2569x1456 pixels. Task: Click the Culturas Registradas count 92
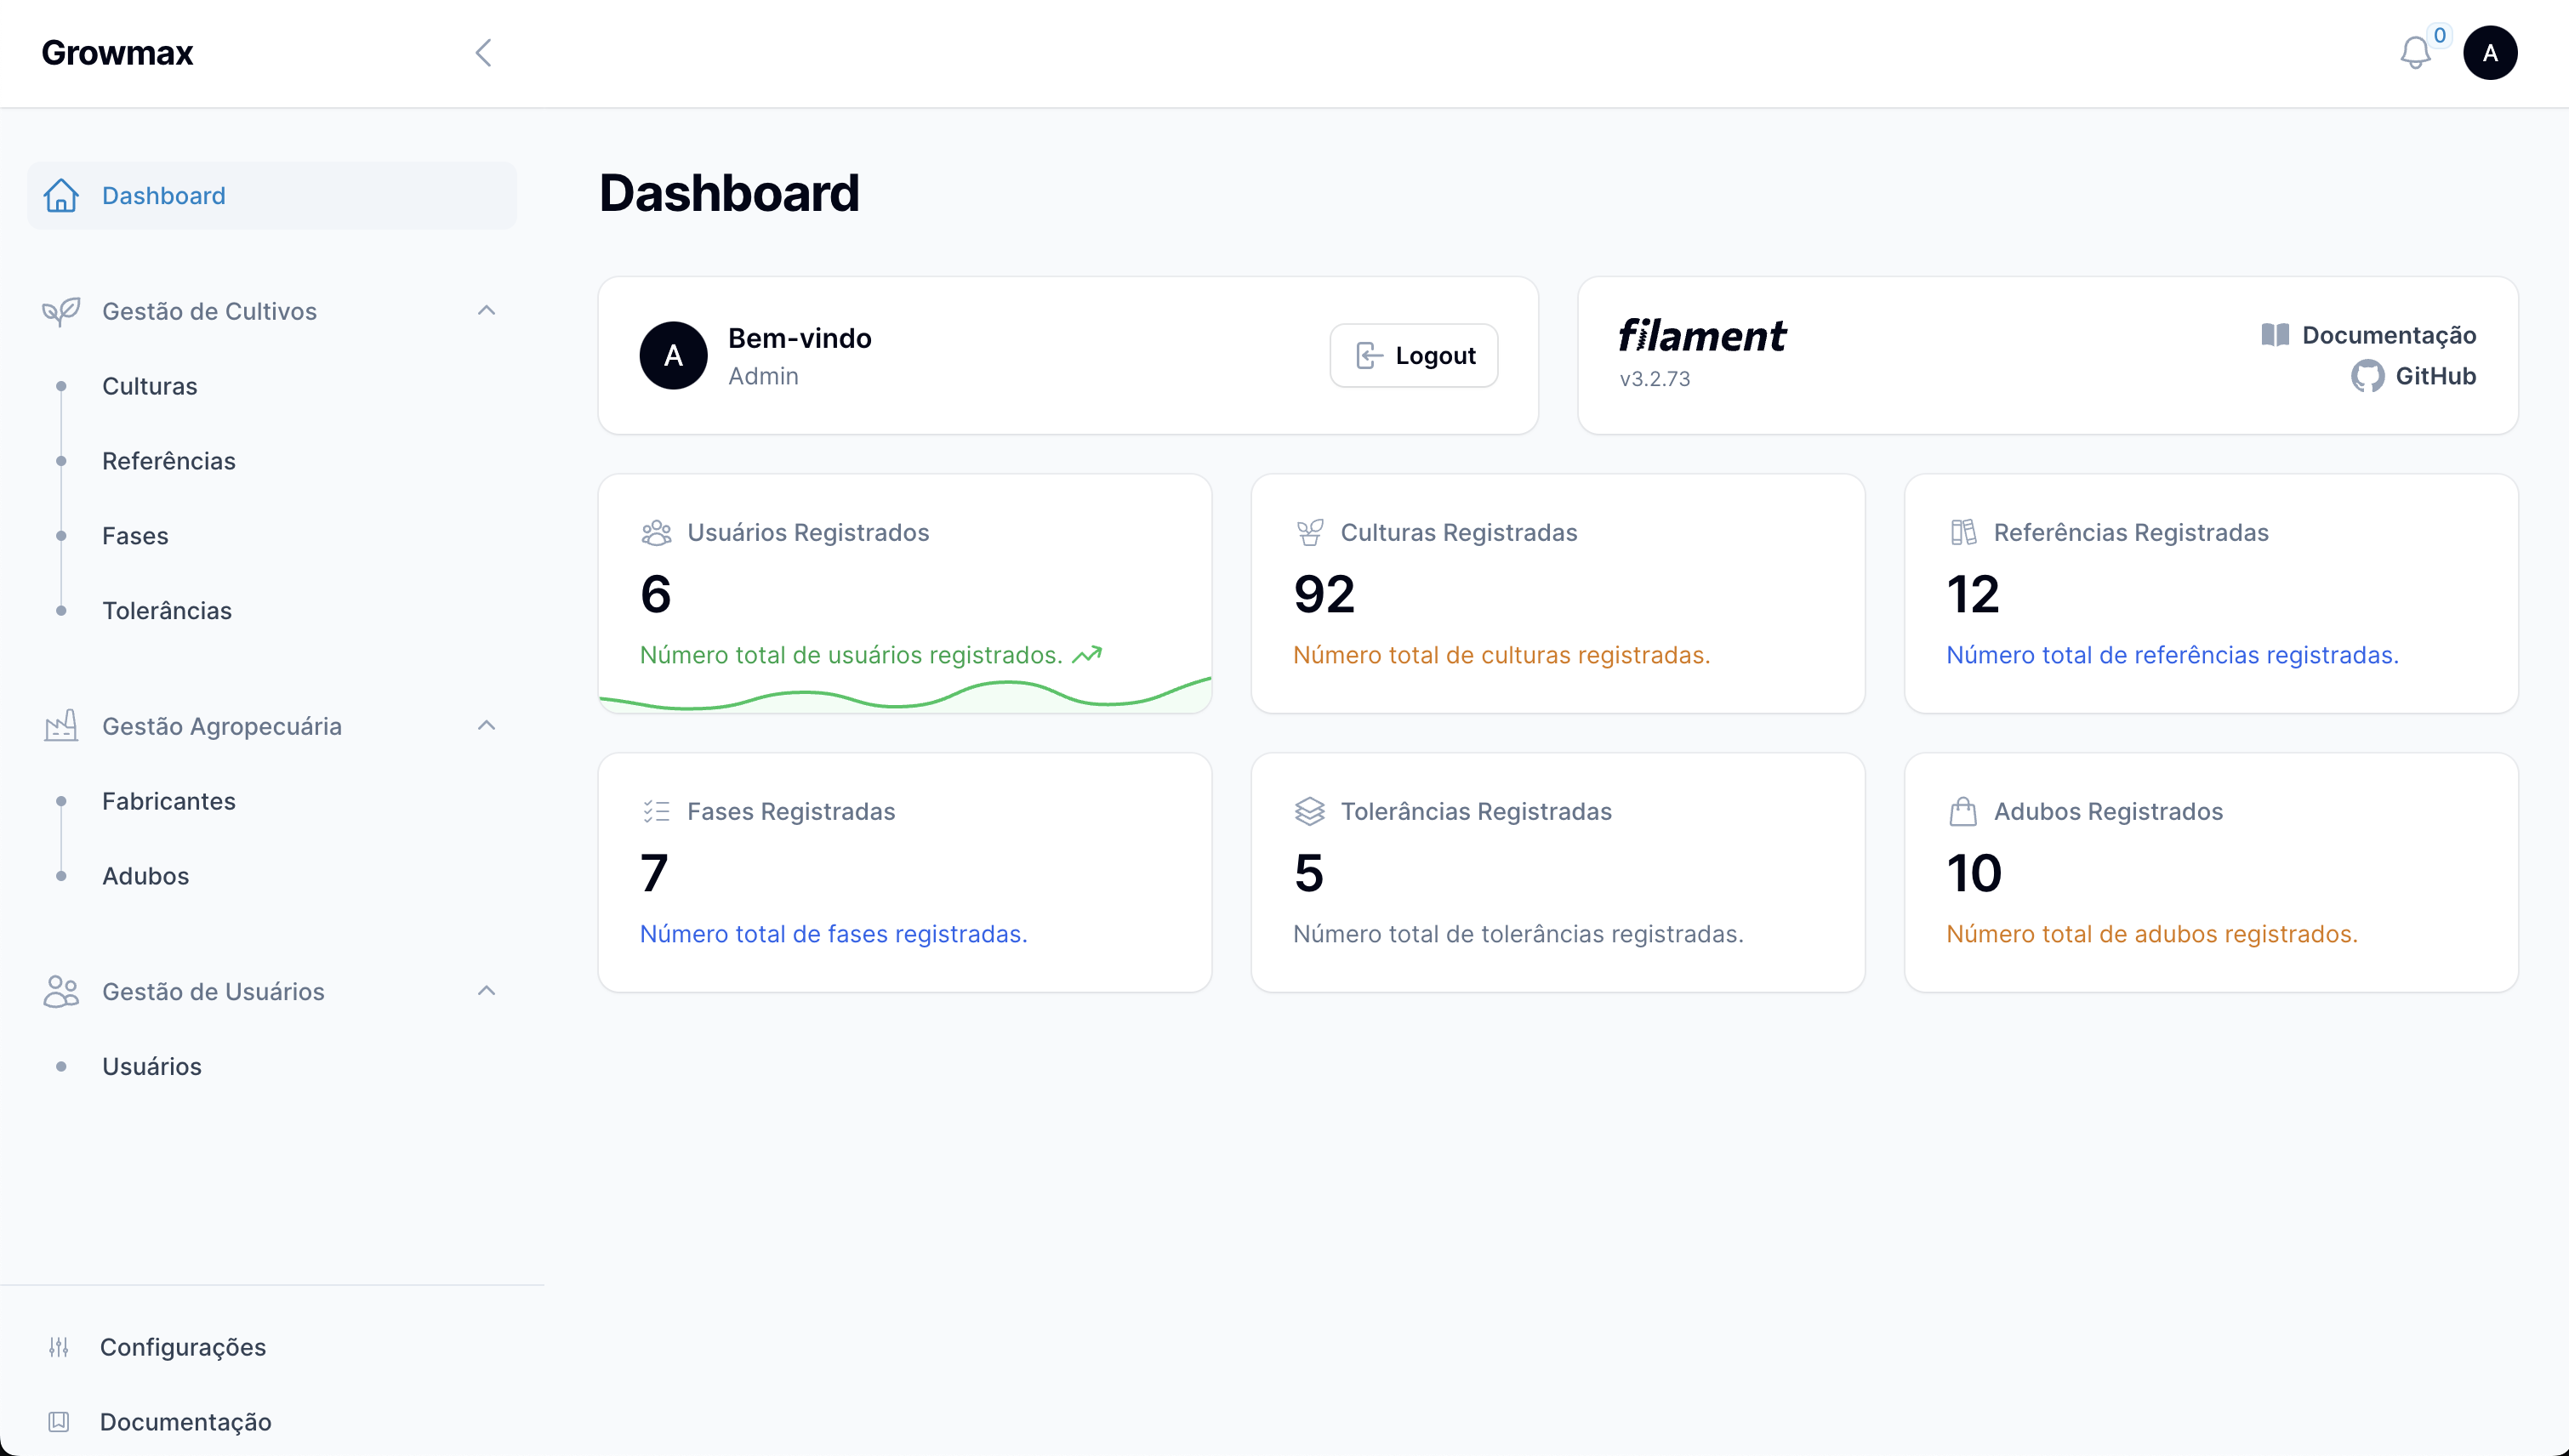pyautogui.click(x=1324, y=594)
